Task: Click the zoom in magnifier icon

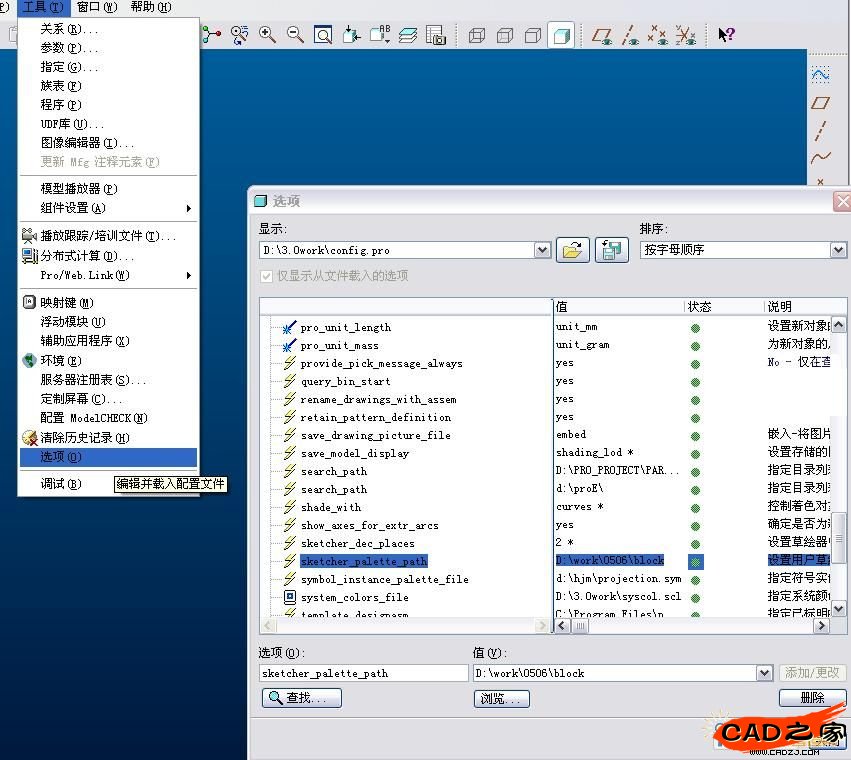Action: click(x=267, y=35)
